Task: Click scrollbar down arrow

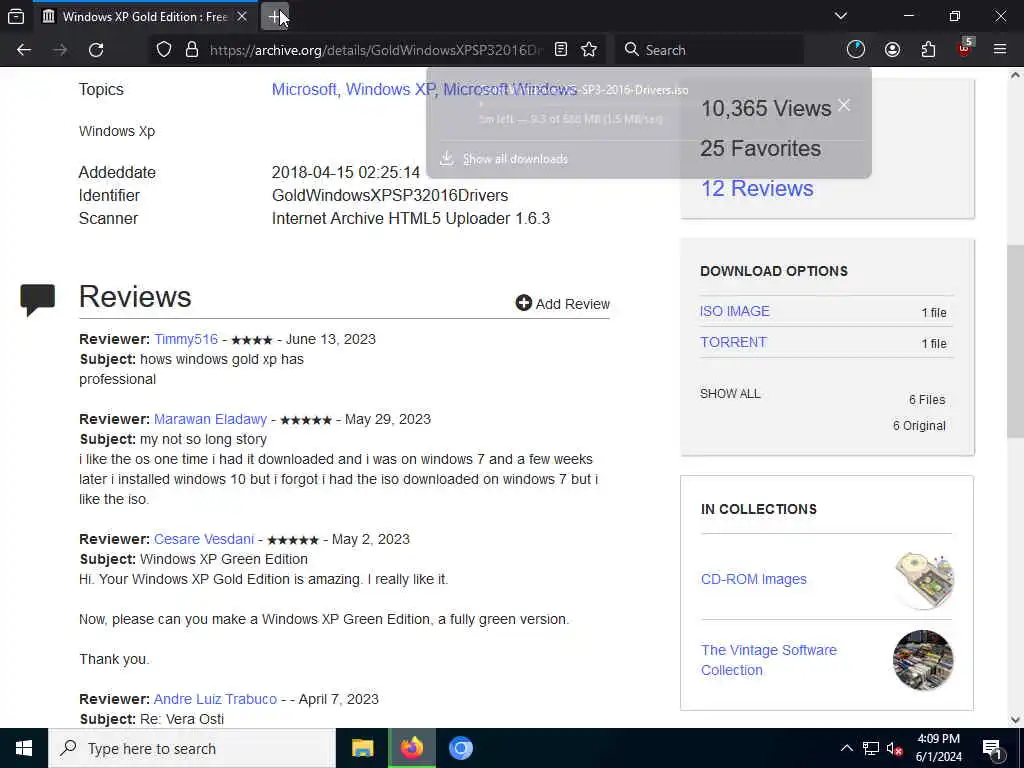Action: coord(1016,720)
